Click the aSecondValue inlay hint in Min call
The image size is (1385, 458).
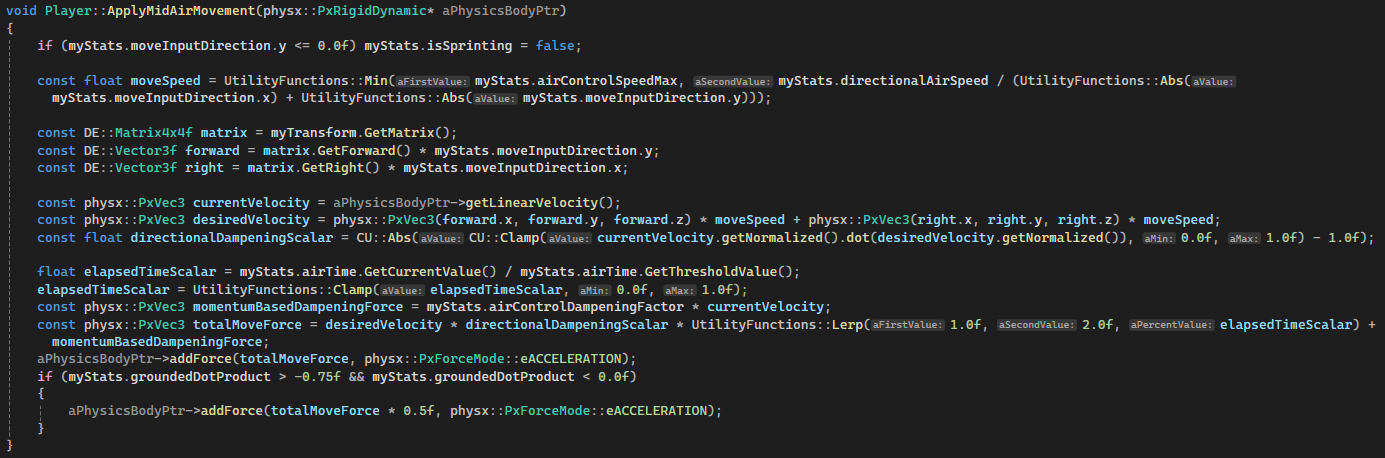pos(734,81)
